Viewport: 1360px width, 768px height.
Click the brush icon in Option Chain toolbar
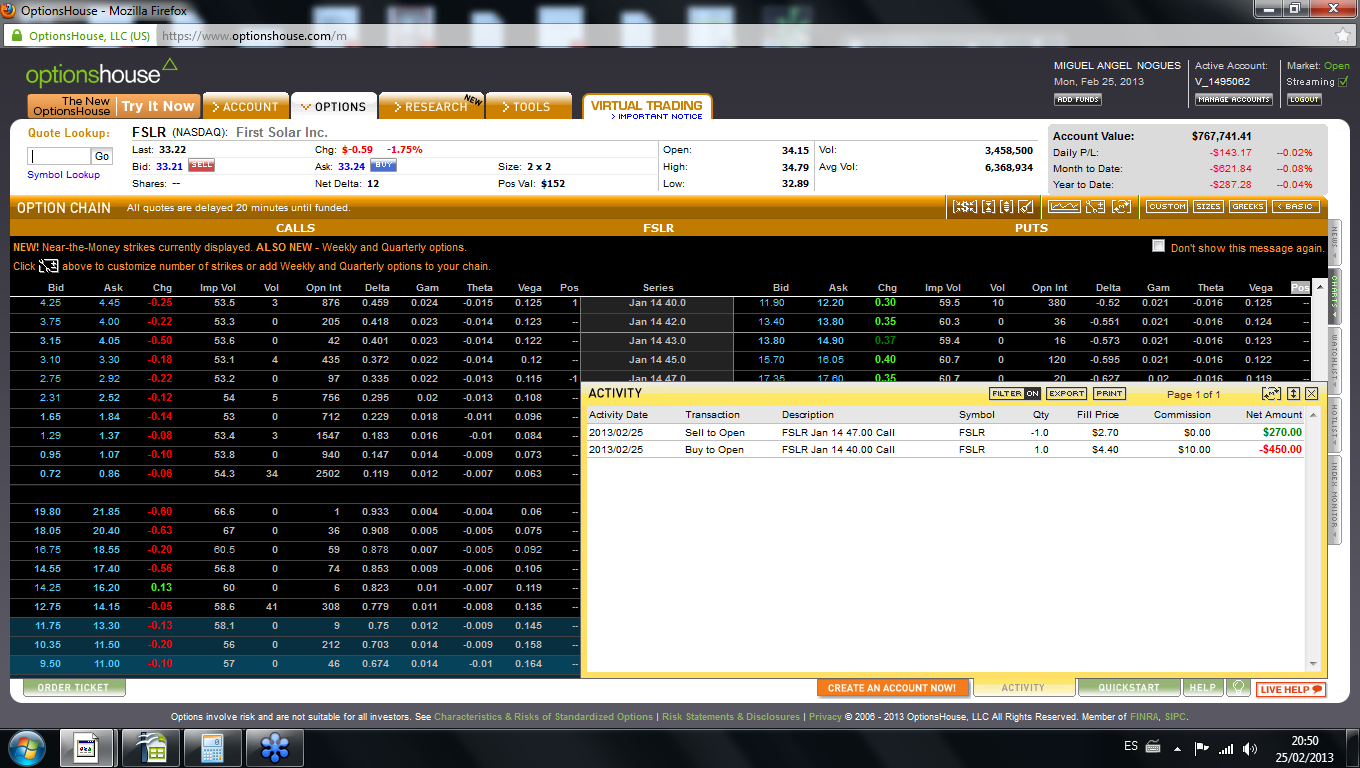coord(1025,207)
